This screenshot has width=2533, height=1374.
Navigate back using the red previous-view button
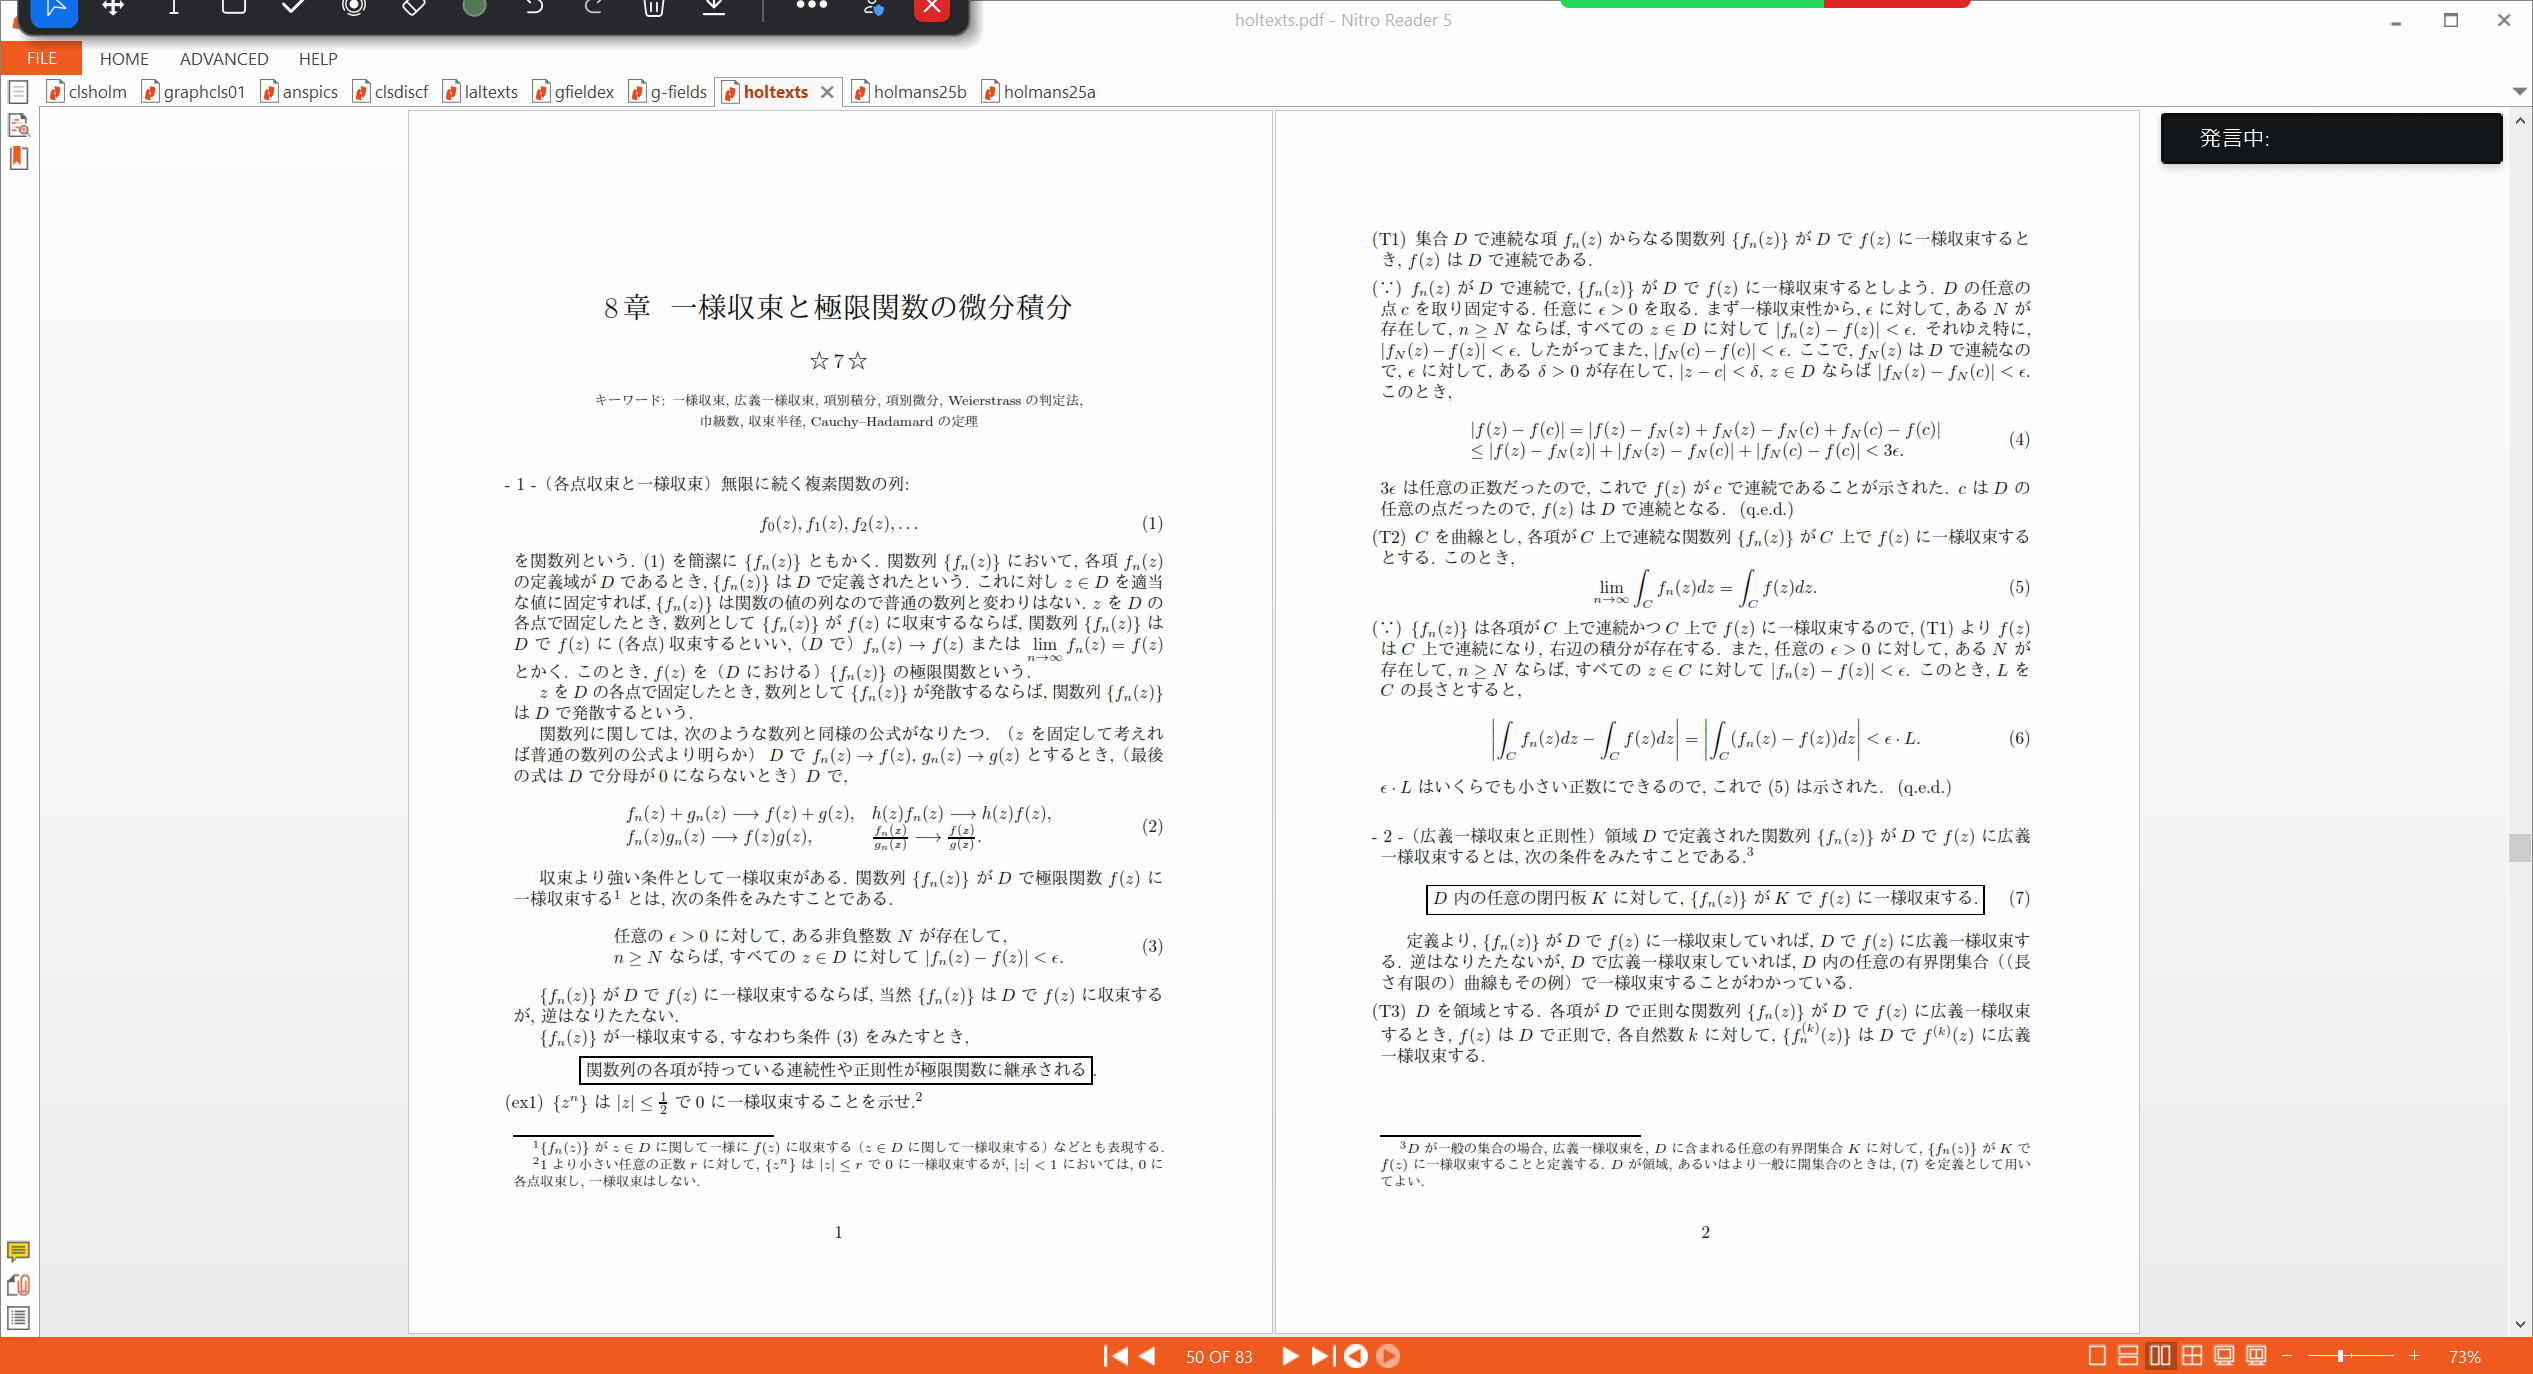(1355, 1356)
